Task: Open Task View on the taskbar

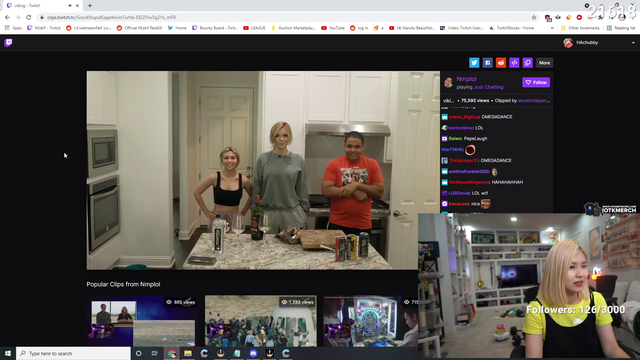Action: point(155,353)
